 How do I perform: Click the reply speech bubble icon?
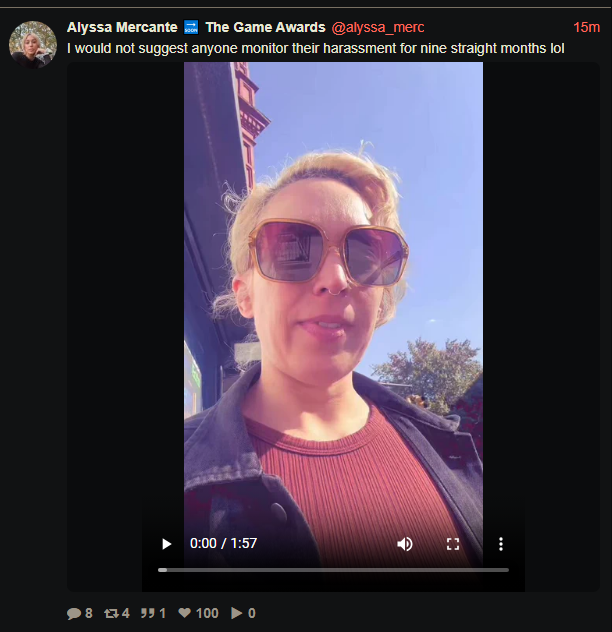click(74, 613)
